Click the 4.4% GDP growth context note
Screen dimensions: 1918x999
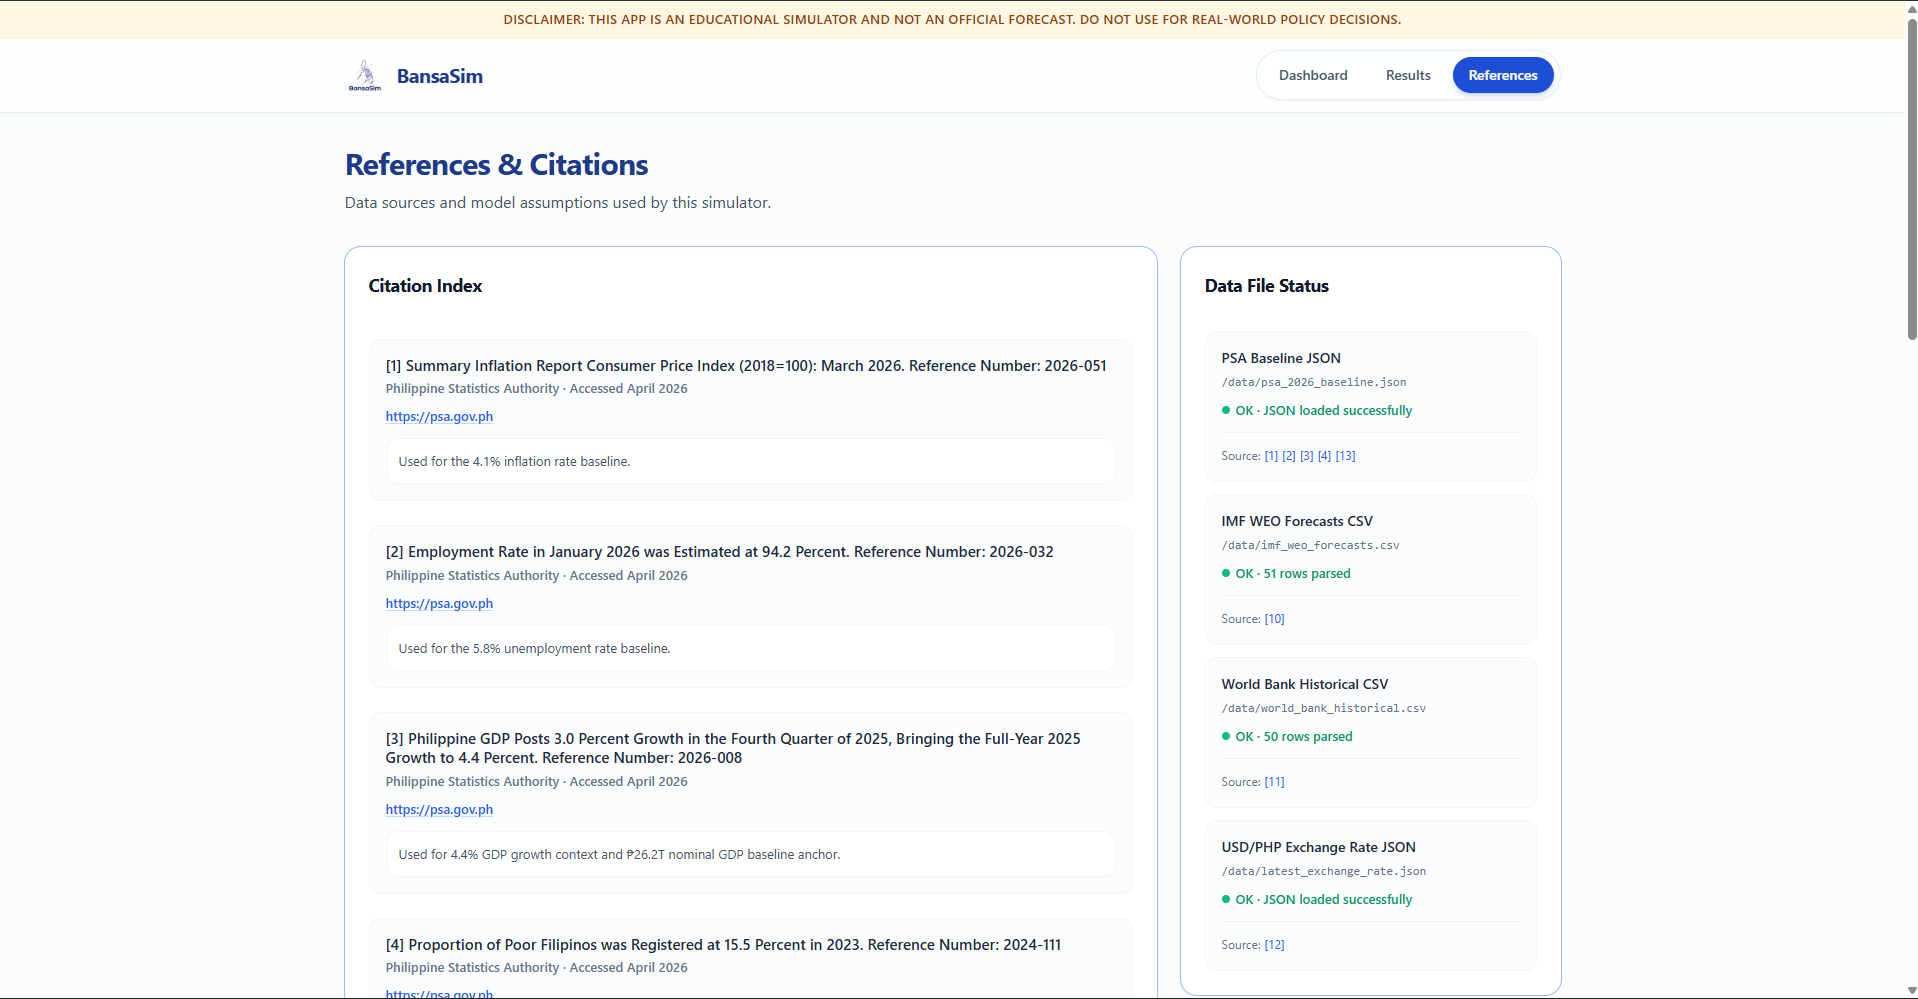751,854
